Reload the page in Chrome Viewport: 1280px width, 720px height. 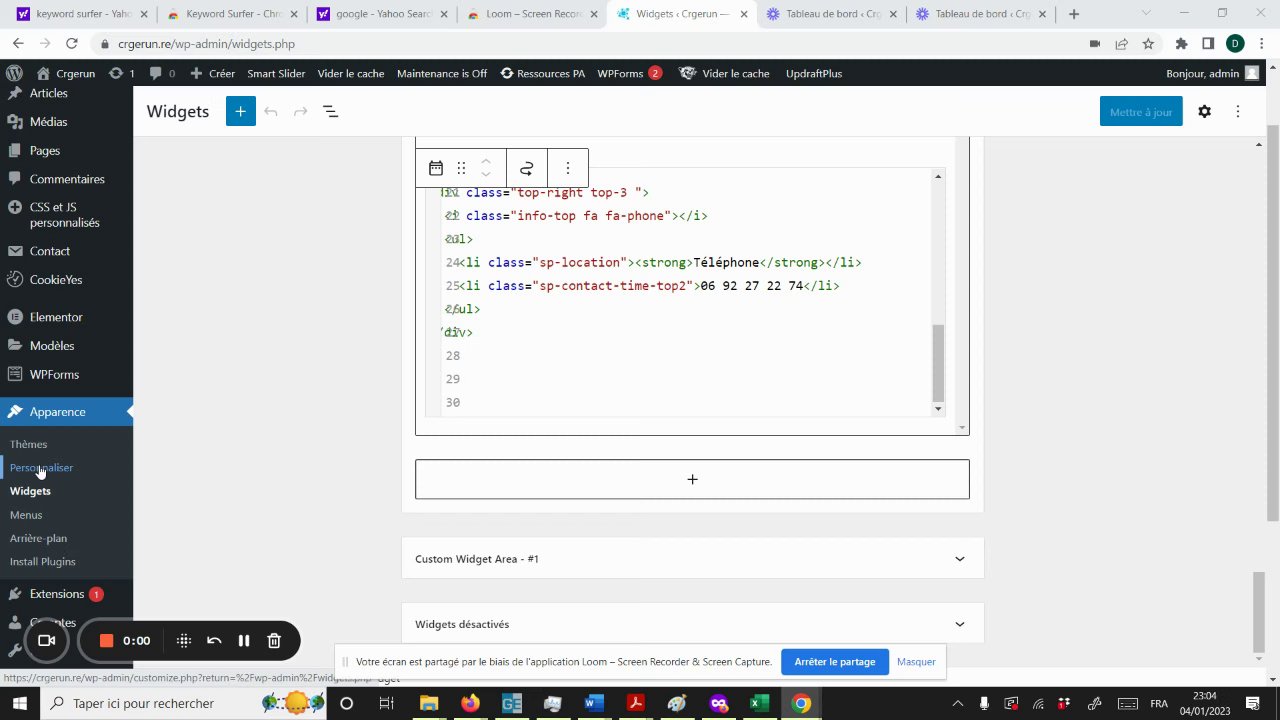coord(71,44)
